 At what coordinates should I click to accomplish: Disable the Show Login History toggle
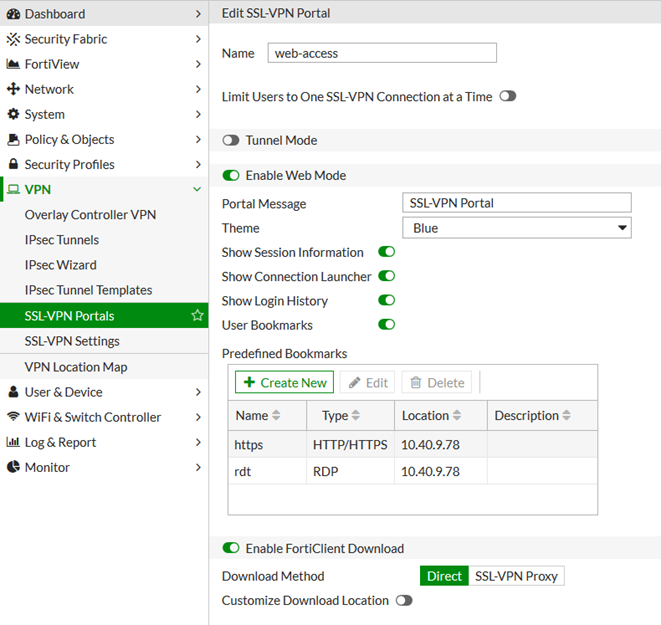pyautogui.click(x=386, y=301)
